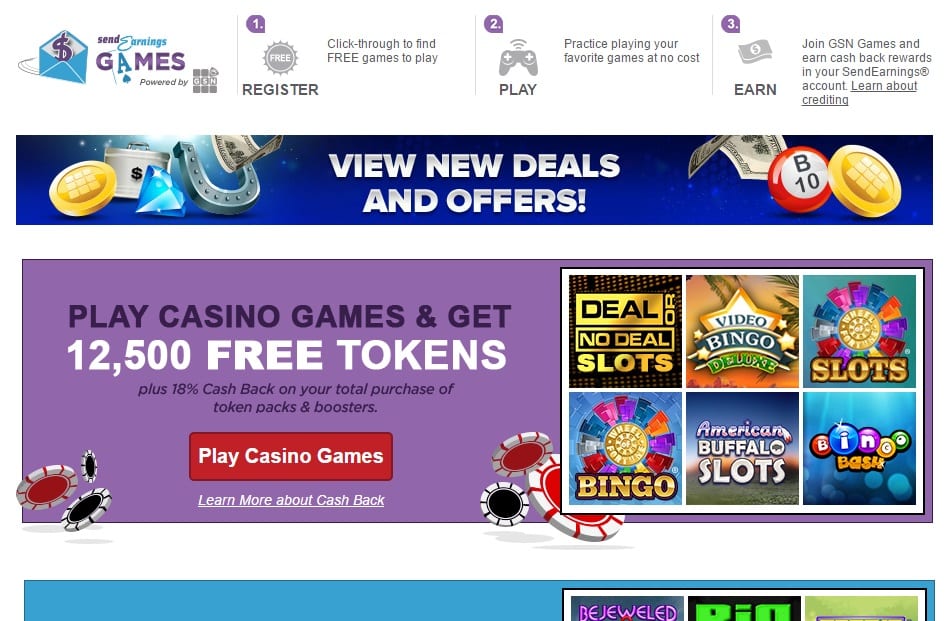Image resolution: width=950 pixels, height=621 pixels.
Task: Open Bingo Bash game tile
Action: 859,448
